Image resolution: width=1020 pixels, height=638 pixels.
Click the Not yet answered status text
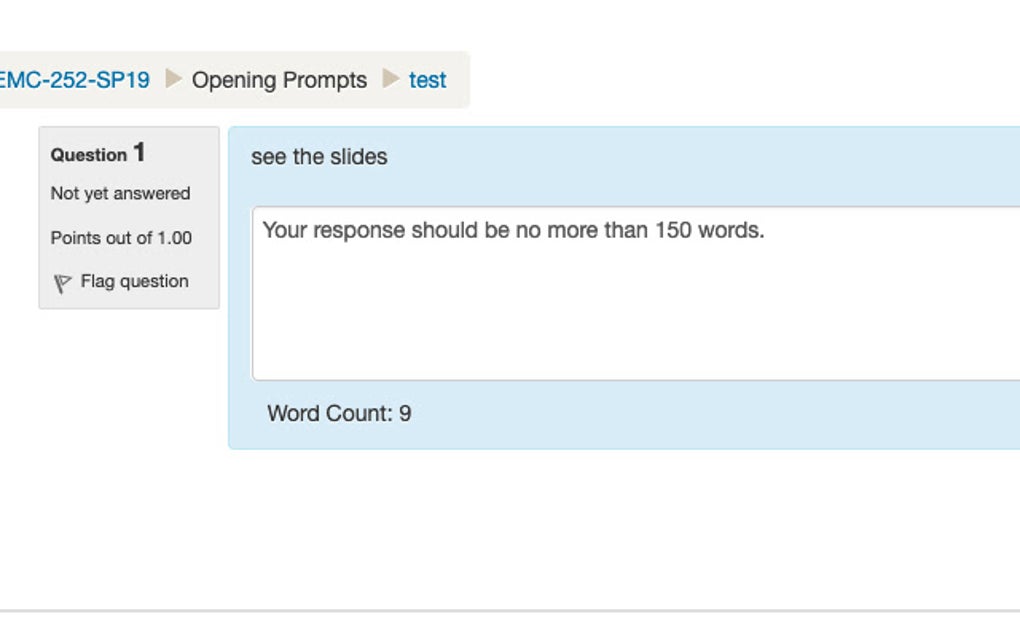tap(120, 193)
